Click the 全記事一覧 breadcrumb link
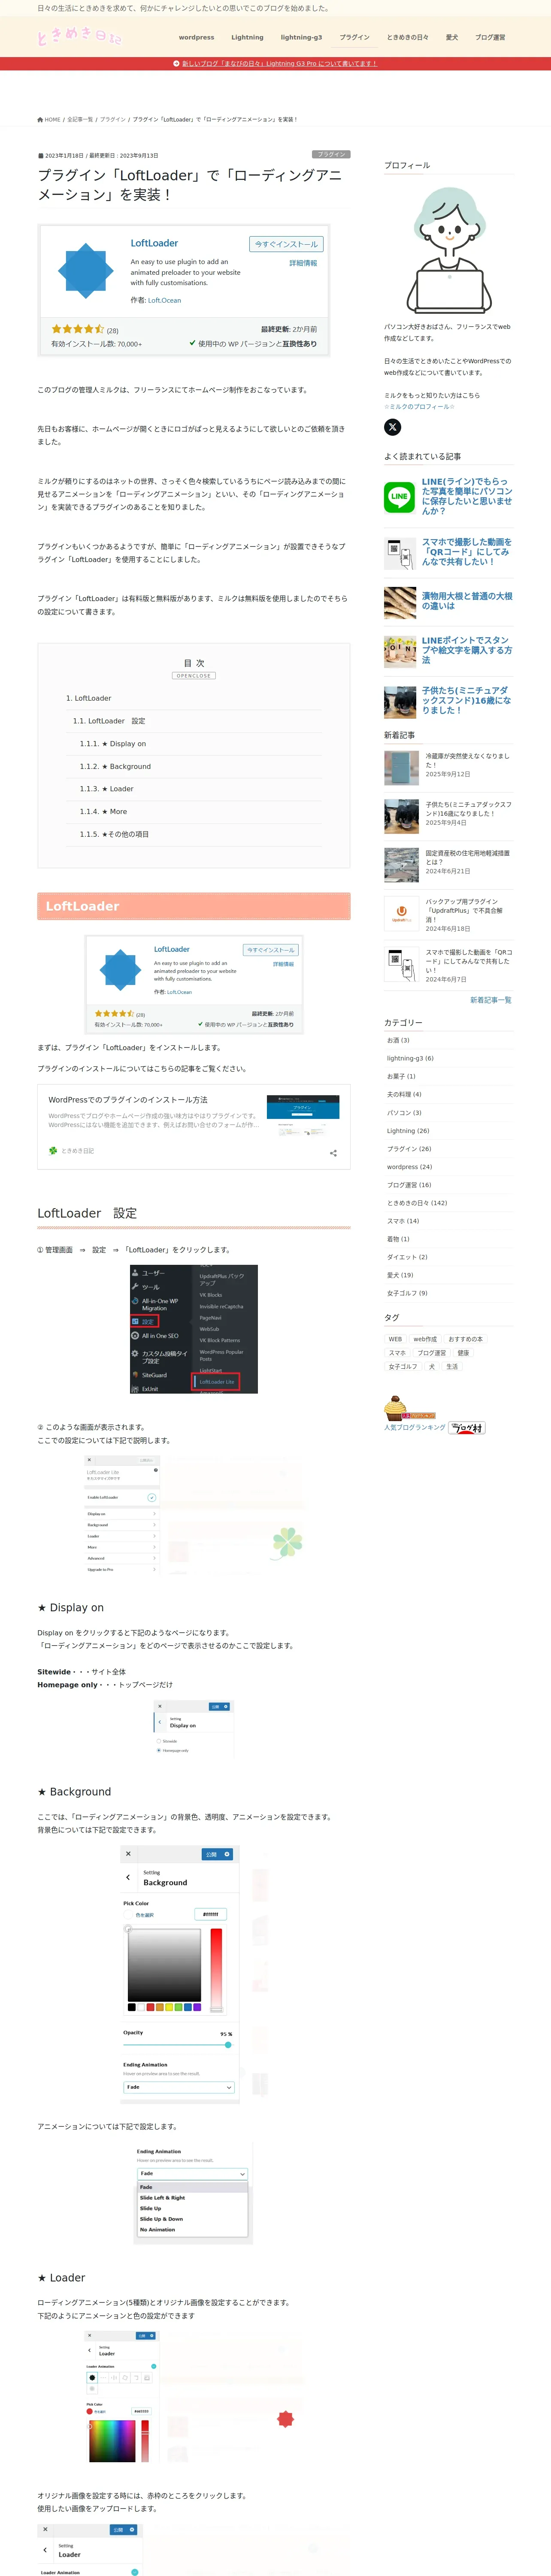 (x=80, y=120)
